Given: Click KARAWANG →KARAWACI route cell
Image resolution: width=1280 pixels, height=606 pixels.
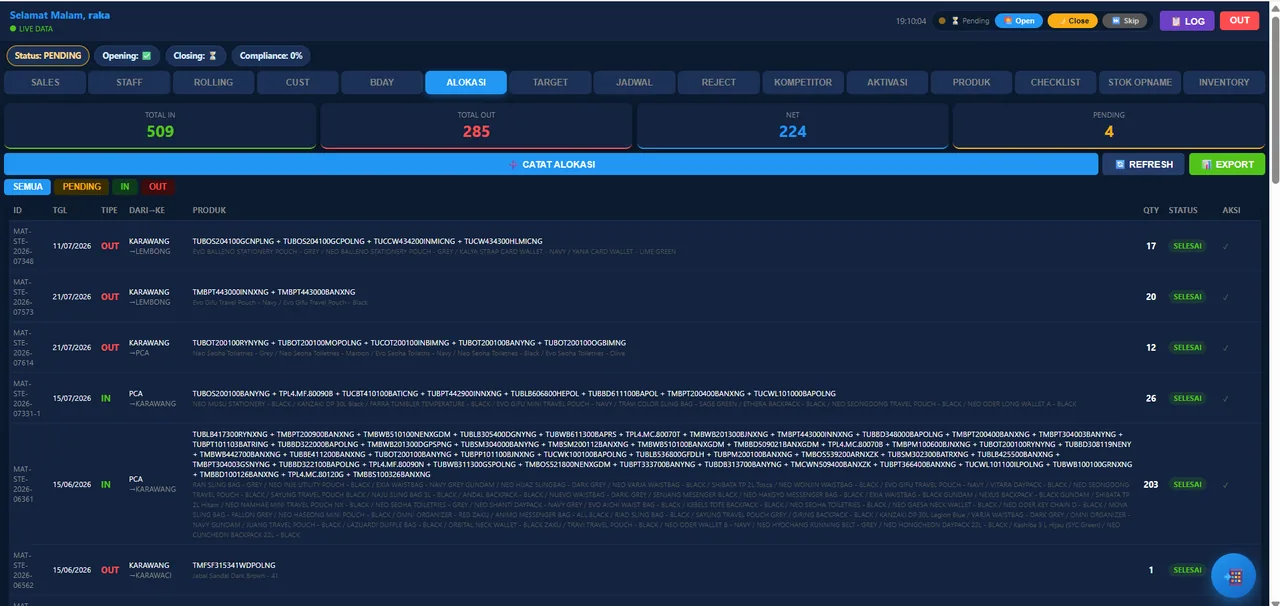Looking at the screenshot, I should point(152,570).
